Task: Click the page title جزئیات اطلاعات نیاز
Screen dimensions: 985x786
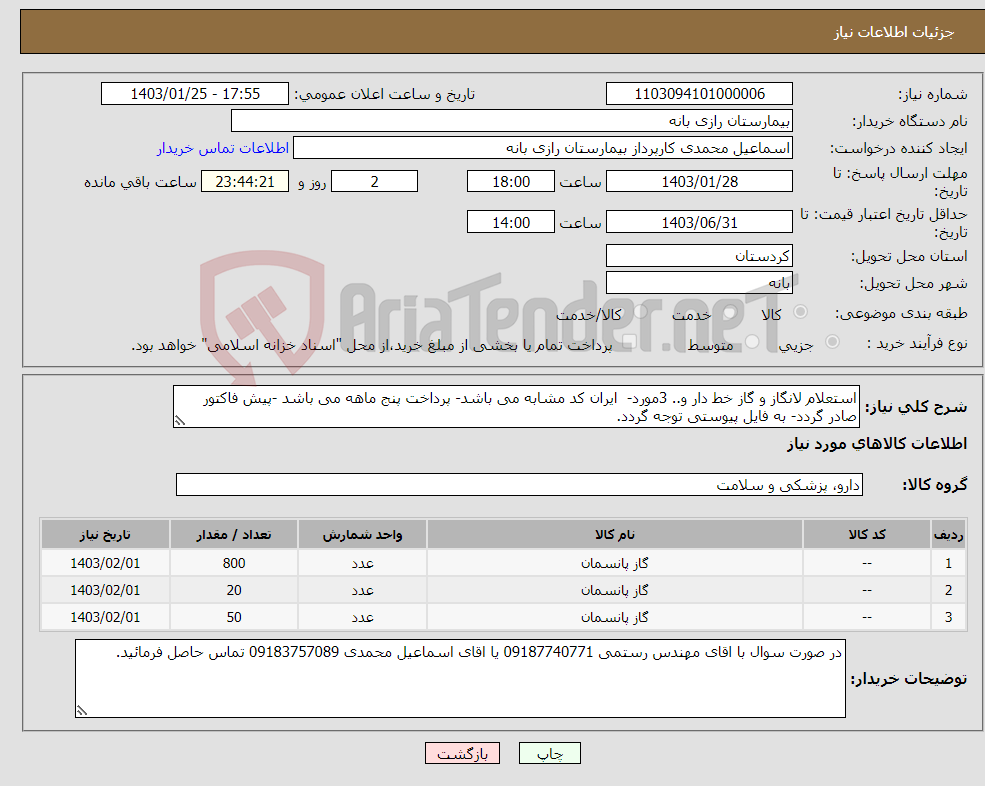Action: [x=894, y=32]
